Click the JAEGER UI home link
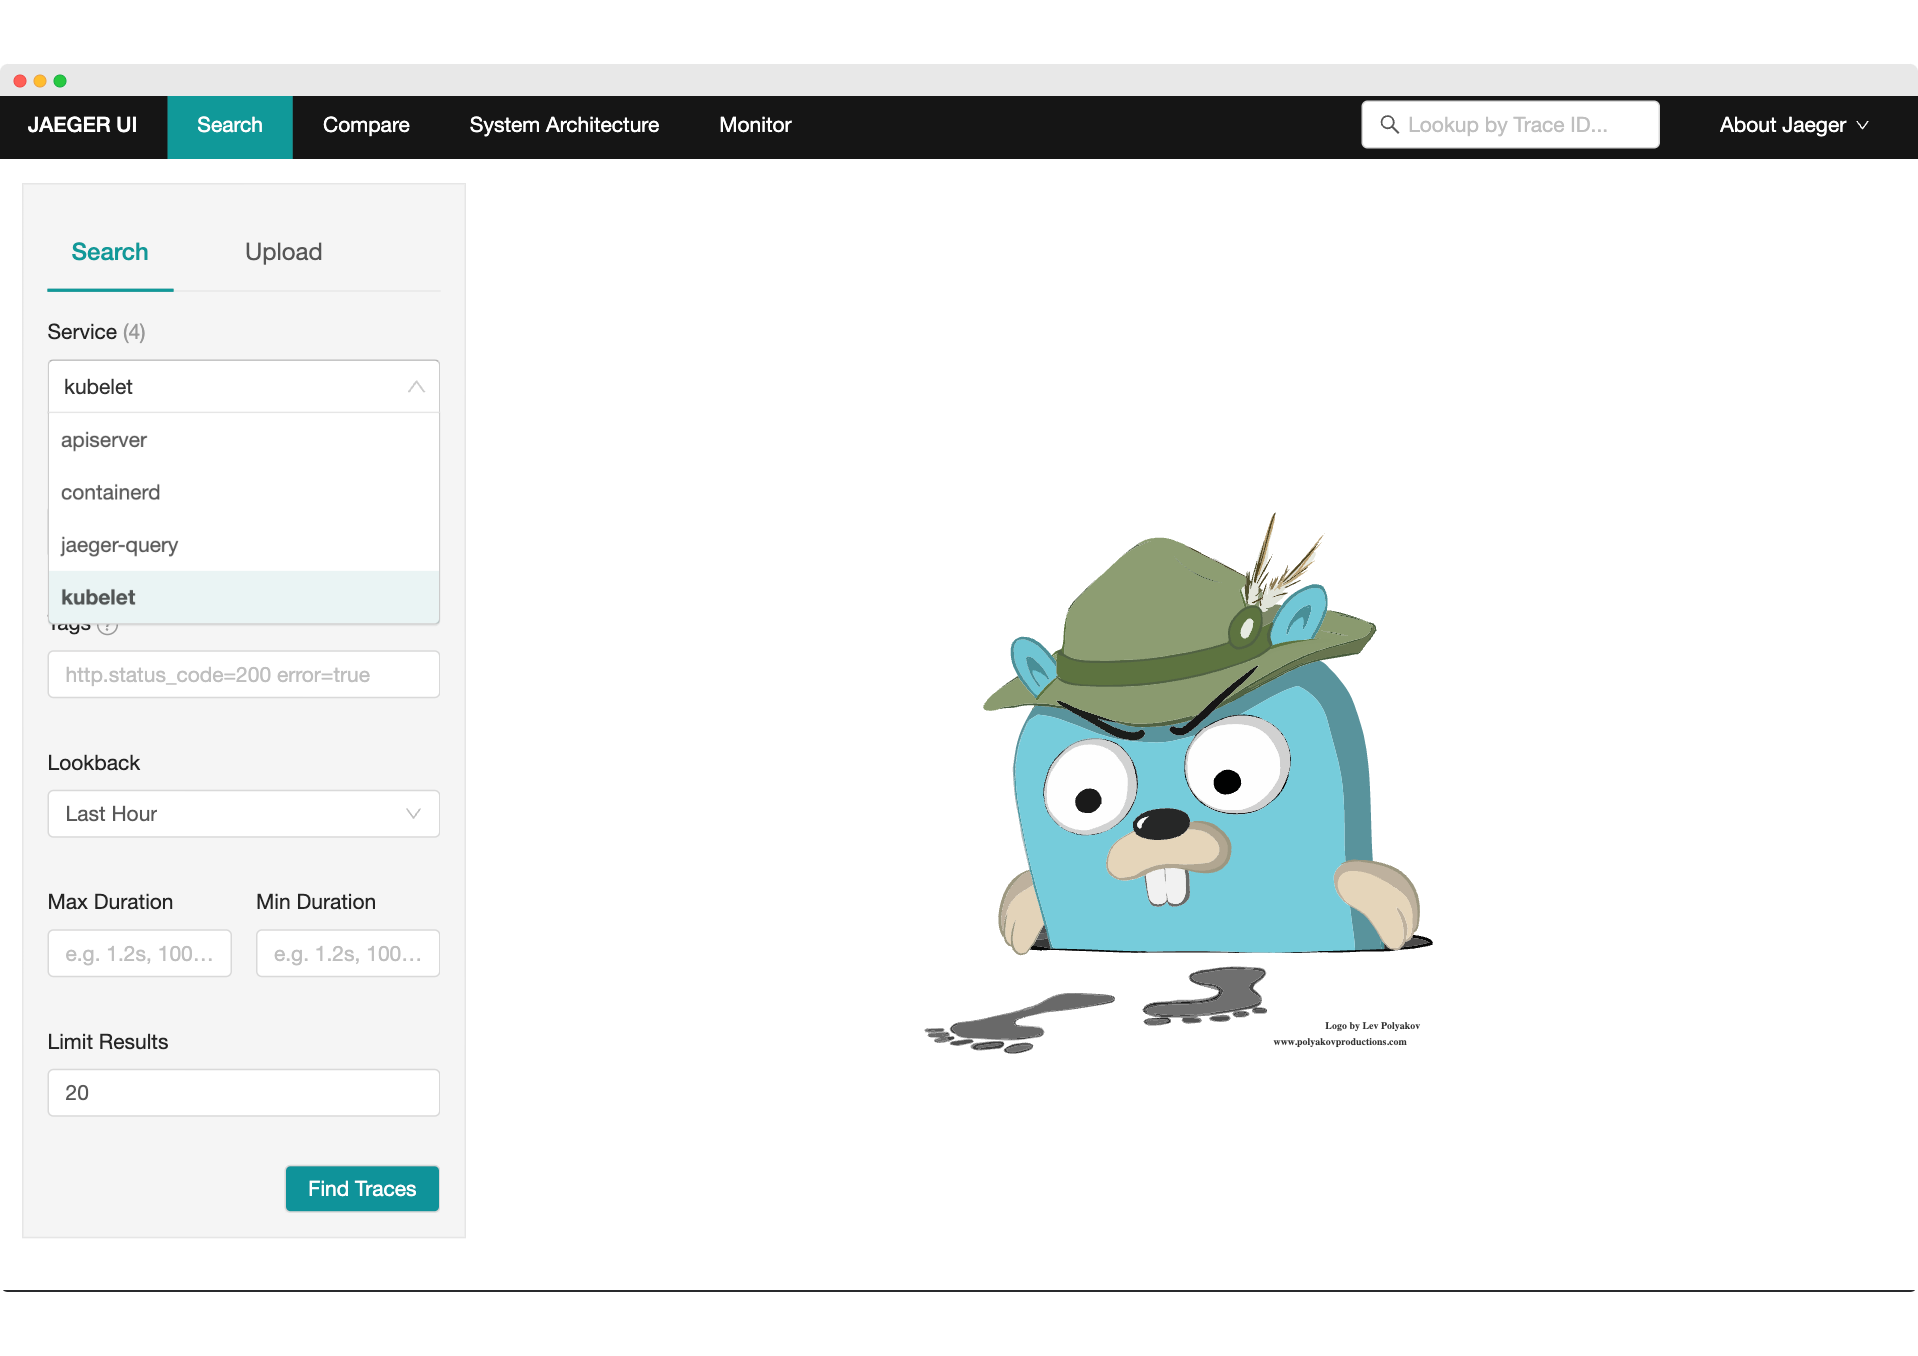 tap(83, 125)
